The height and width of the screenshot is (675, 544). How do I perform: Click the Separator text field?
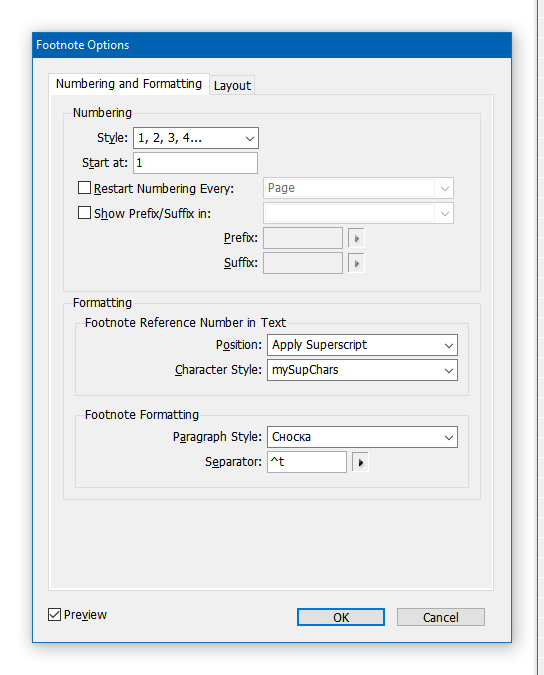pyautogui.click(x=307, y=462)
